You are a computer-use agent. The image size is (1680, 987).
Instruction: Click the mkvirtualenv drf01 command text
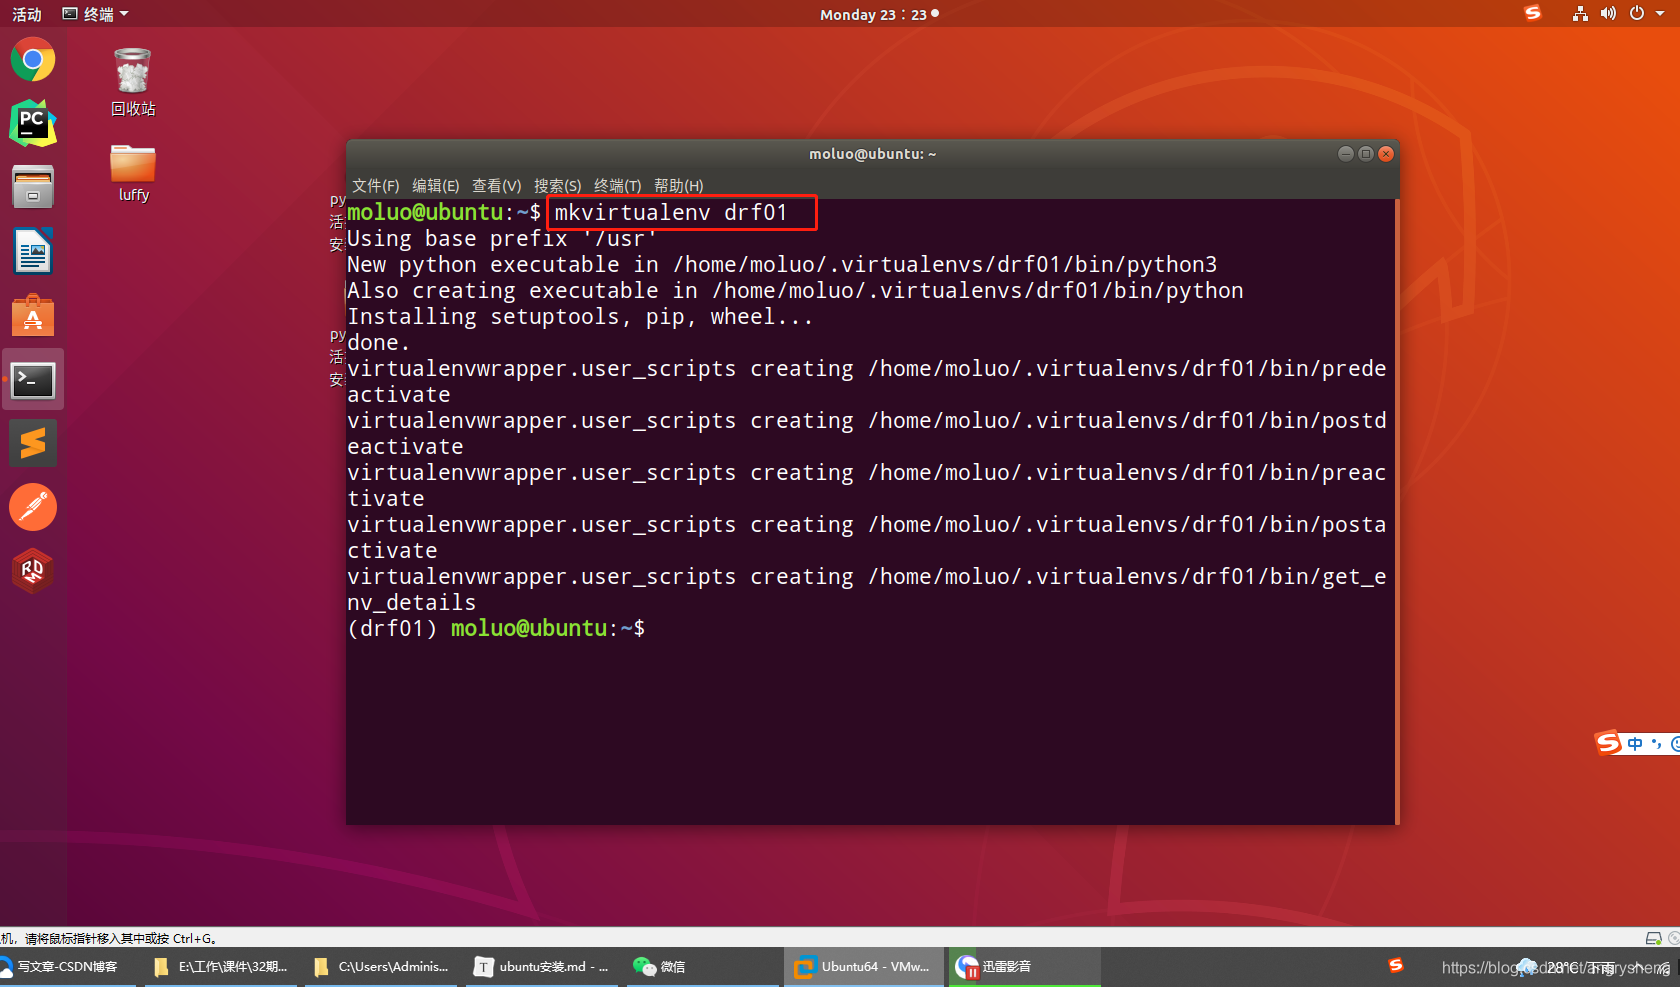coord(671,213)
